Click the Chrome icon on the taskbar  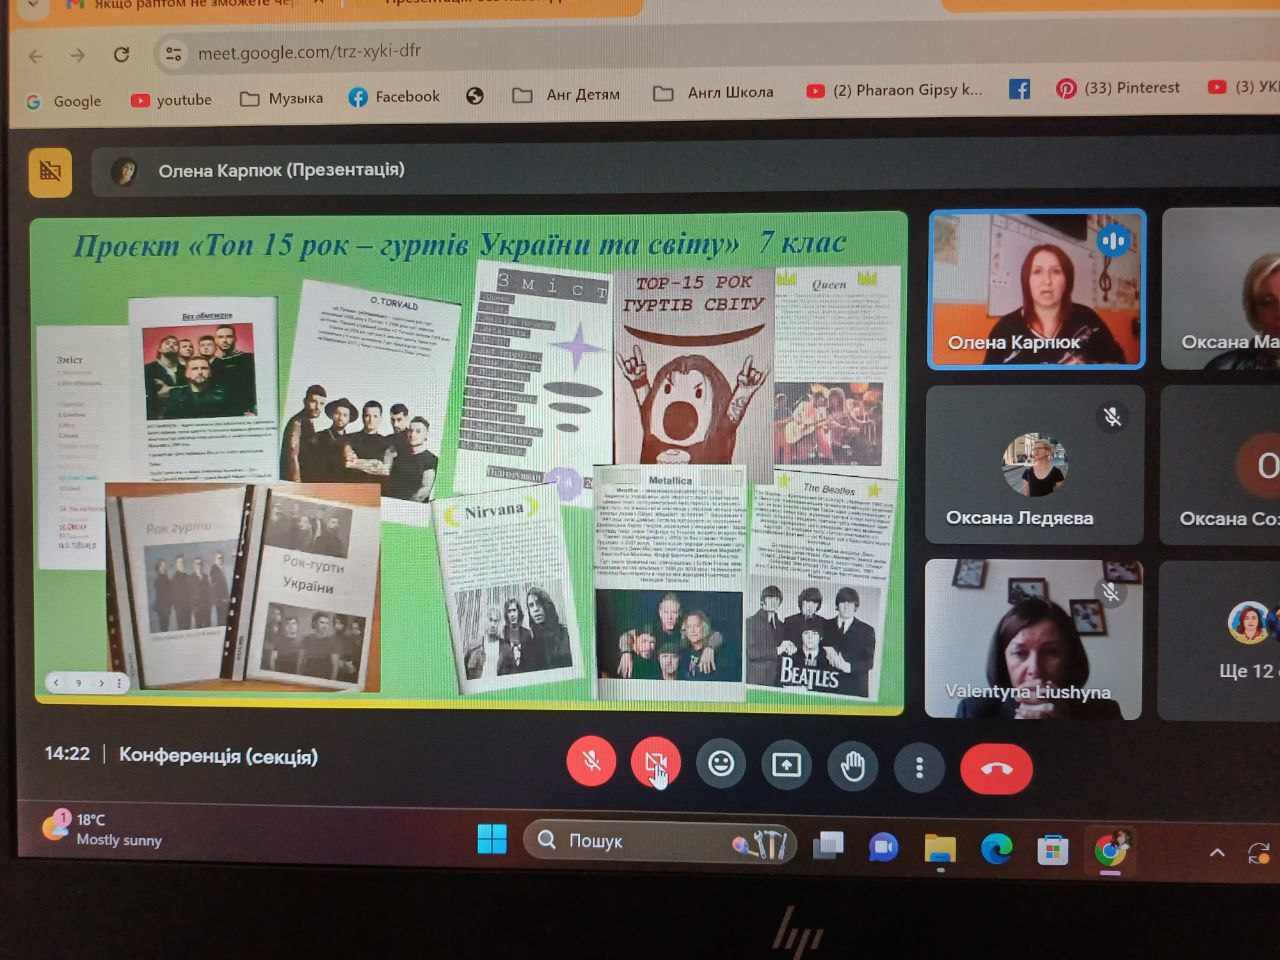tap(1110, 851)
